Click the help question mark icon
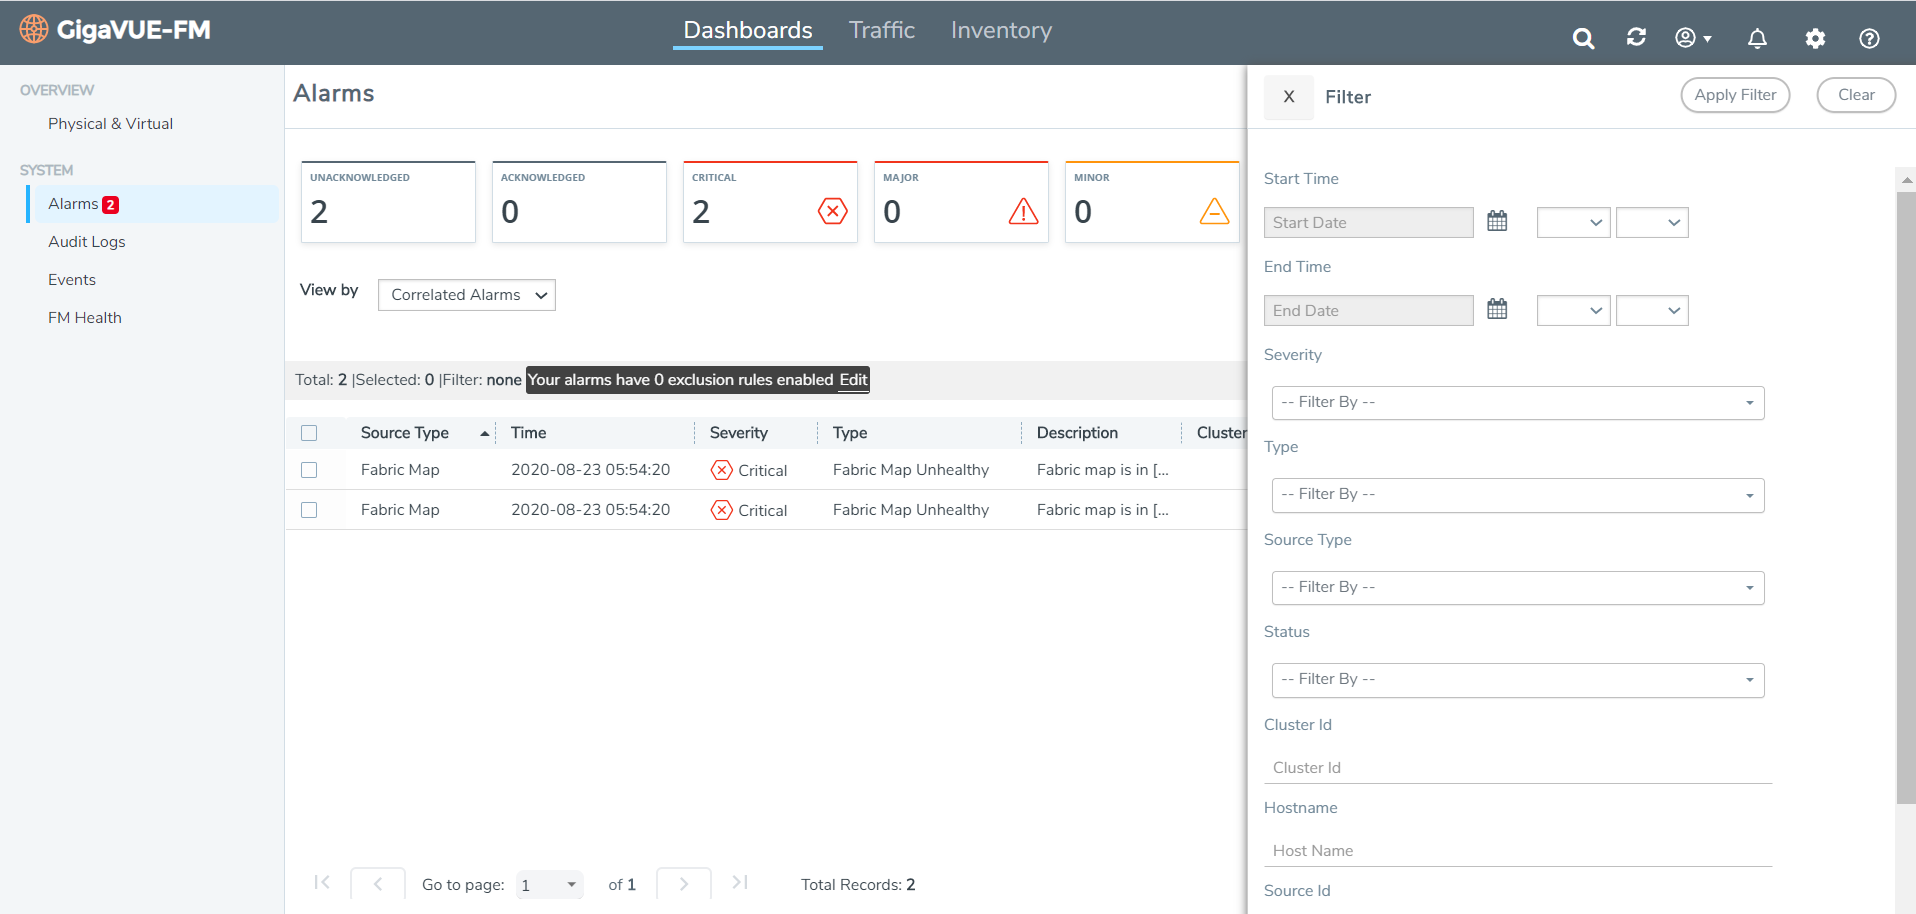 pos(1869,38)
